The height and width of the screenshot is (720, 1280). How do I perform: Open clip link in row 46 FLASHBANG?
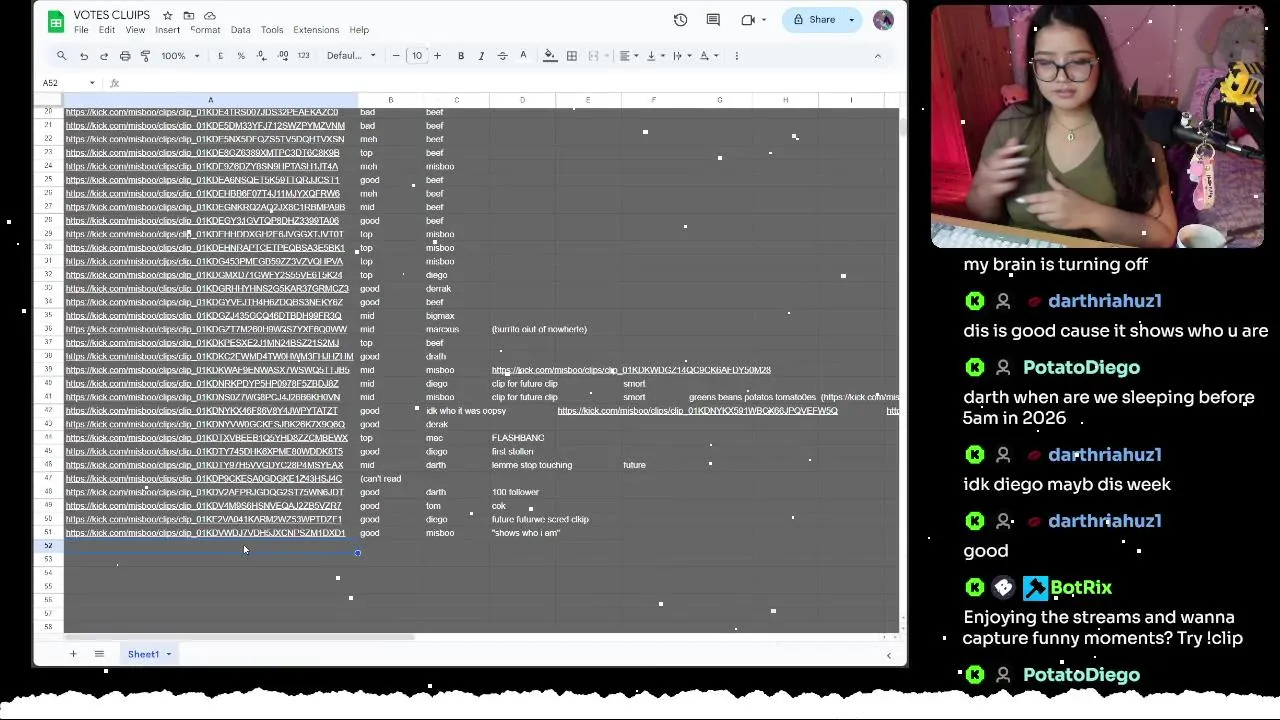pyautogui.click(x=206, y=438)
